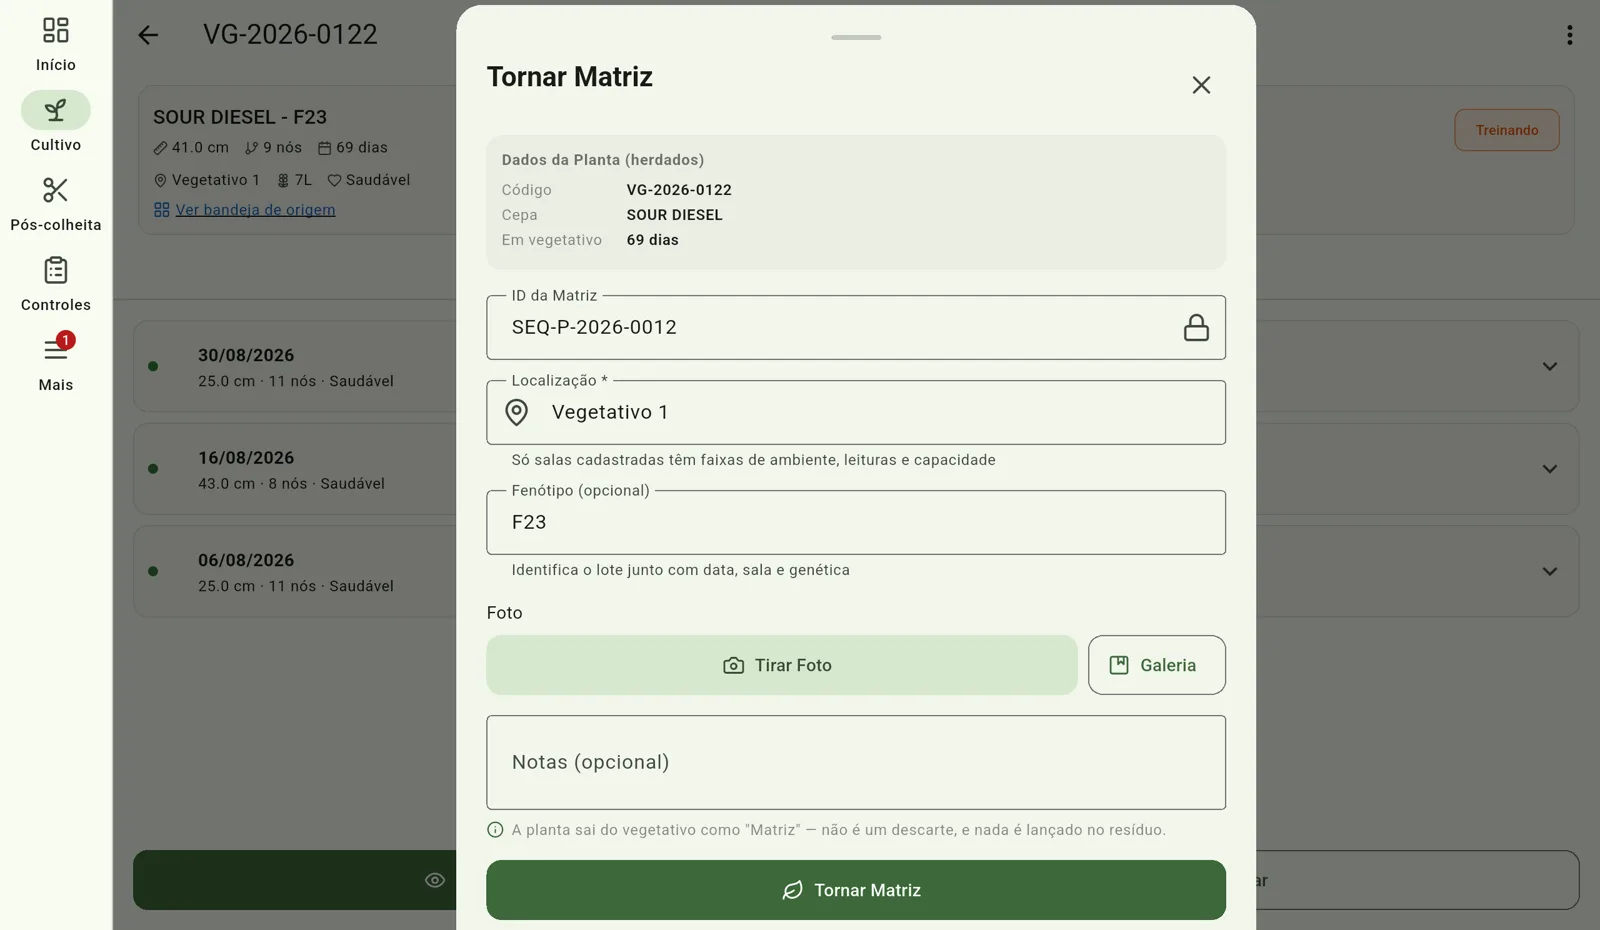
Task: Click the lock icon in ID da Matriz
Action: [1196, 327]
